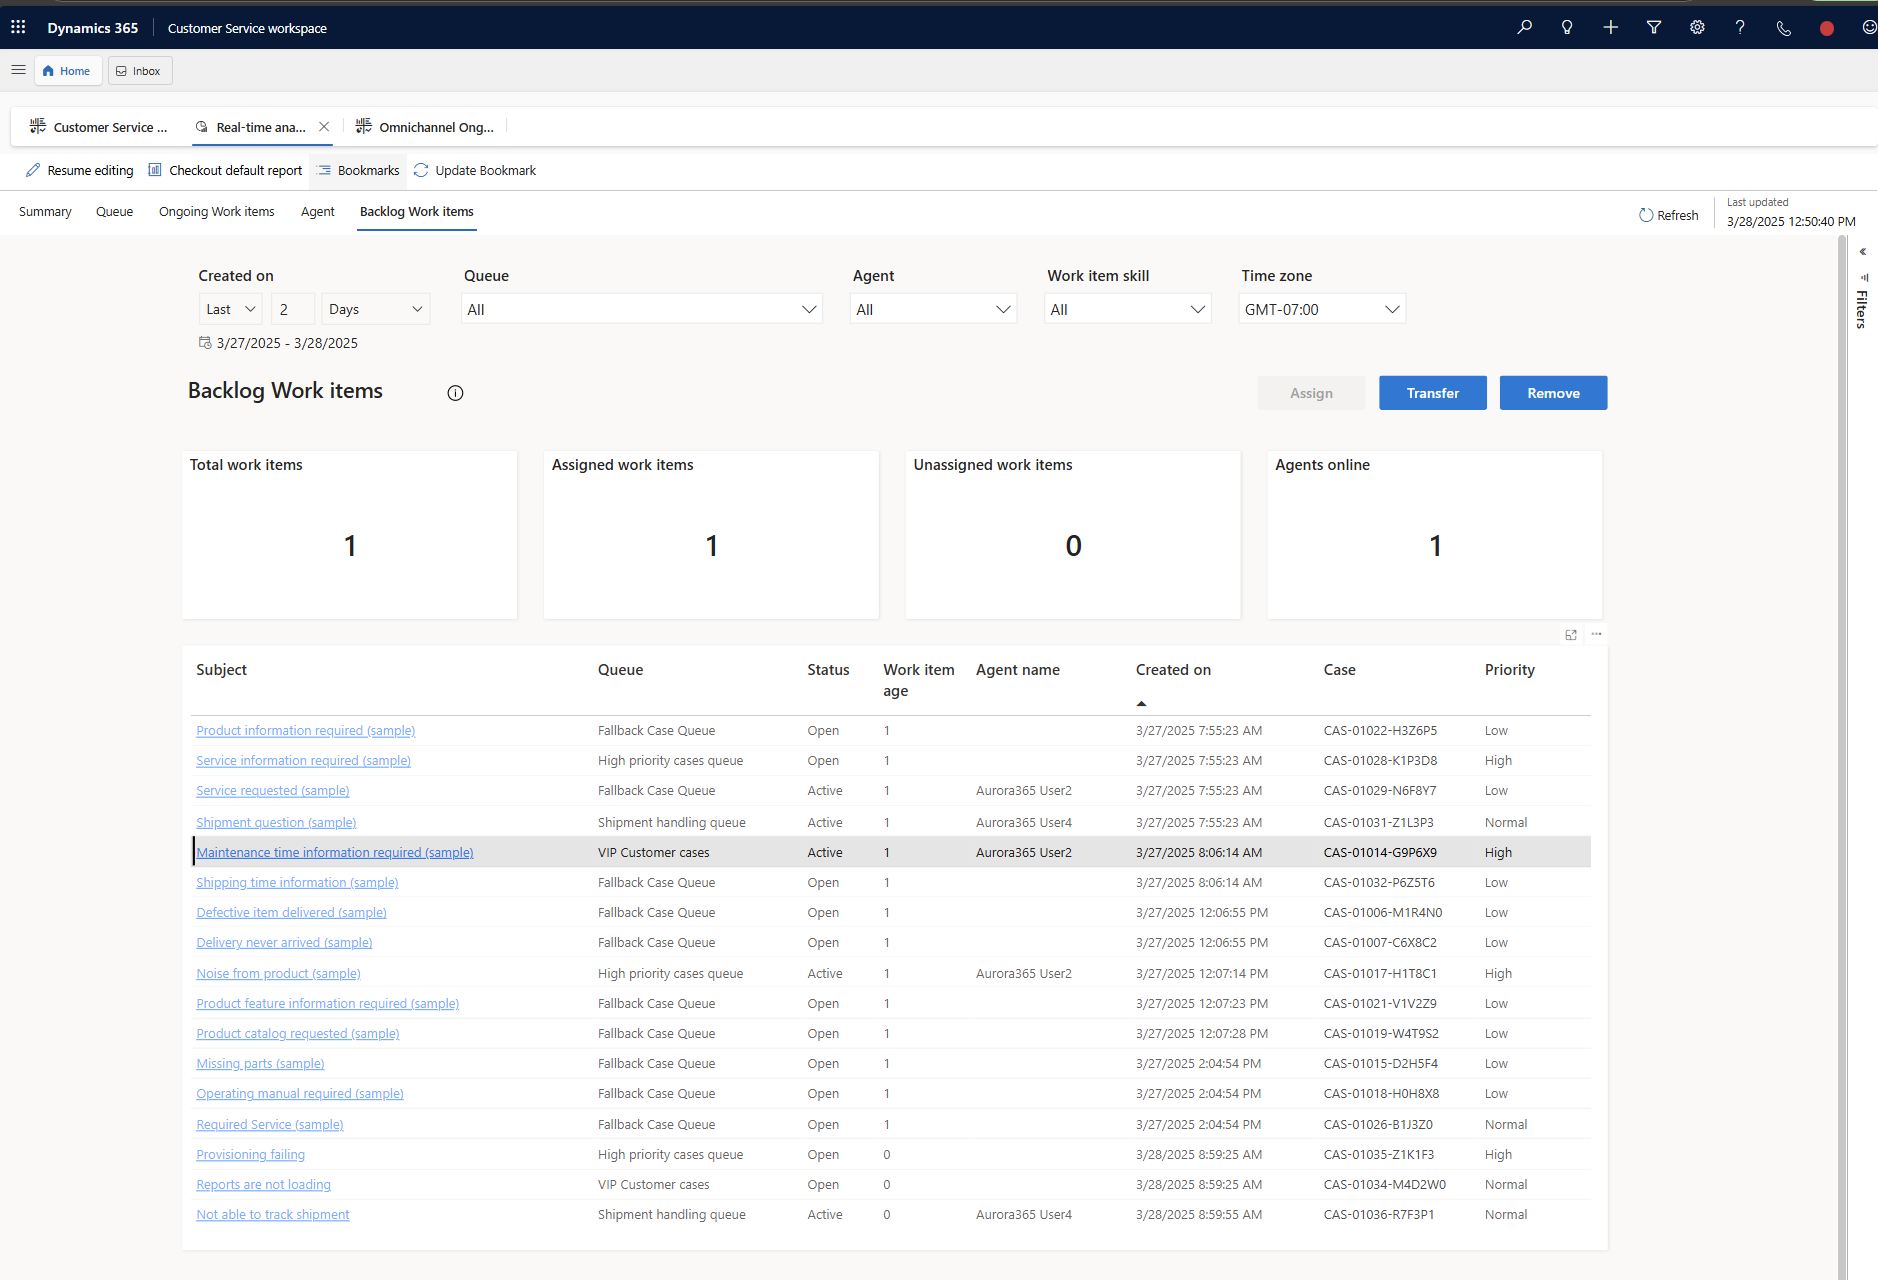Viewport: 1878px width, 1280px height.
Task: Click the vertical scrollbar of report
Action: pyautogui.click(x=1842, y=757)
